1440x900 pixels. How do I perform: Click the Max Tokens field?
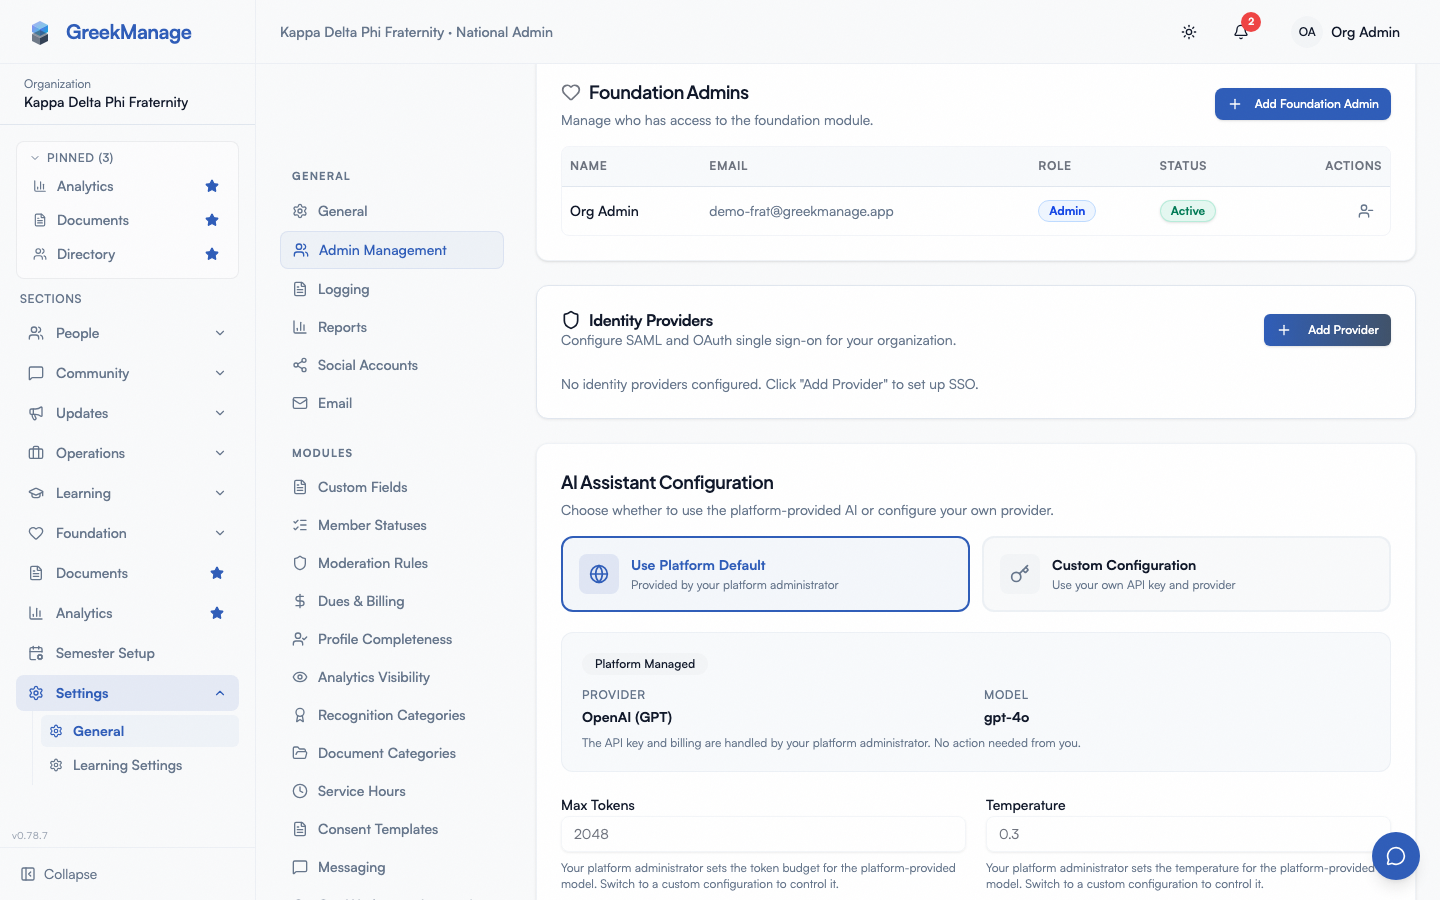[x=763, y=834]
